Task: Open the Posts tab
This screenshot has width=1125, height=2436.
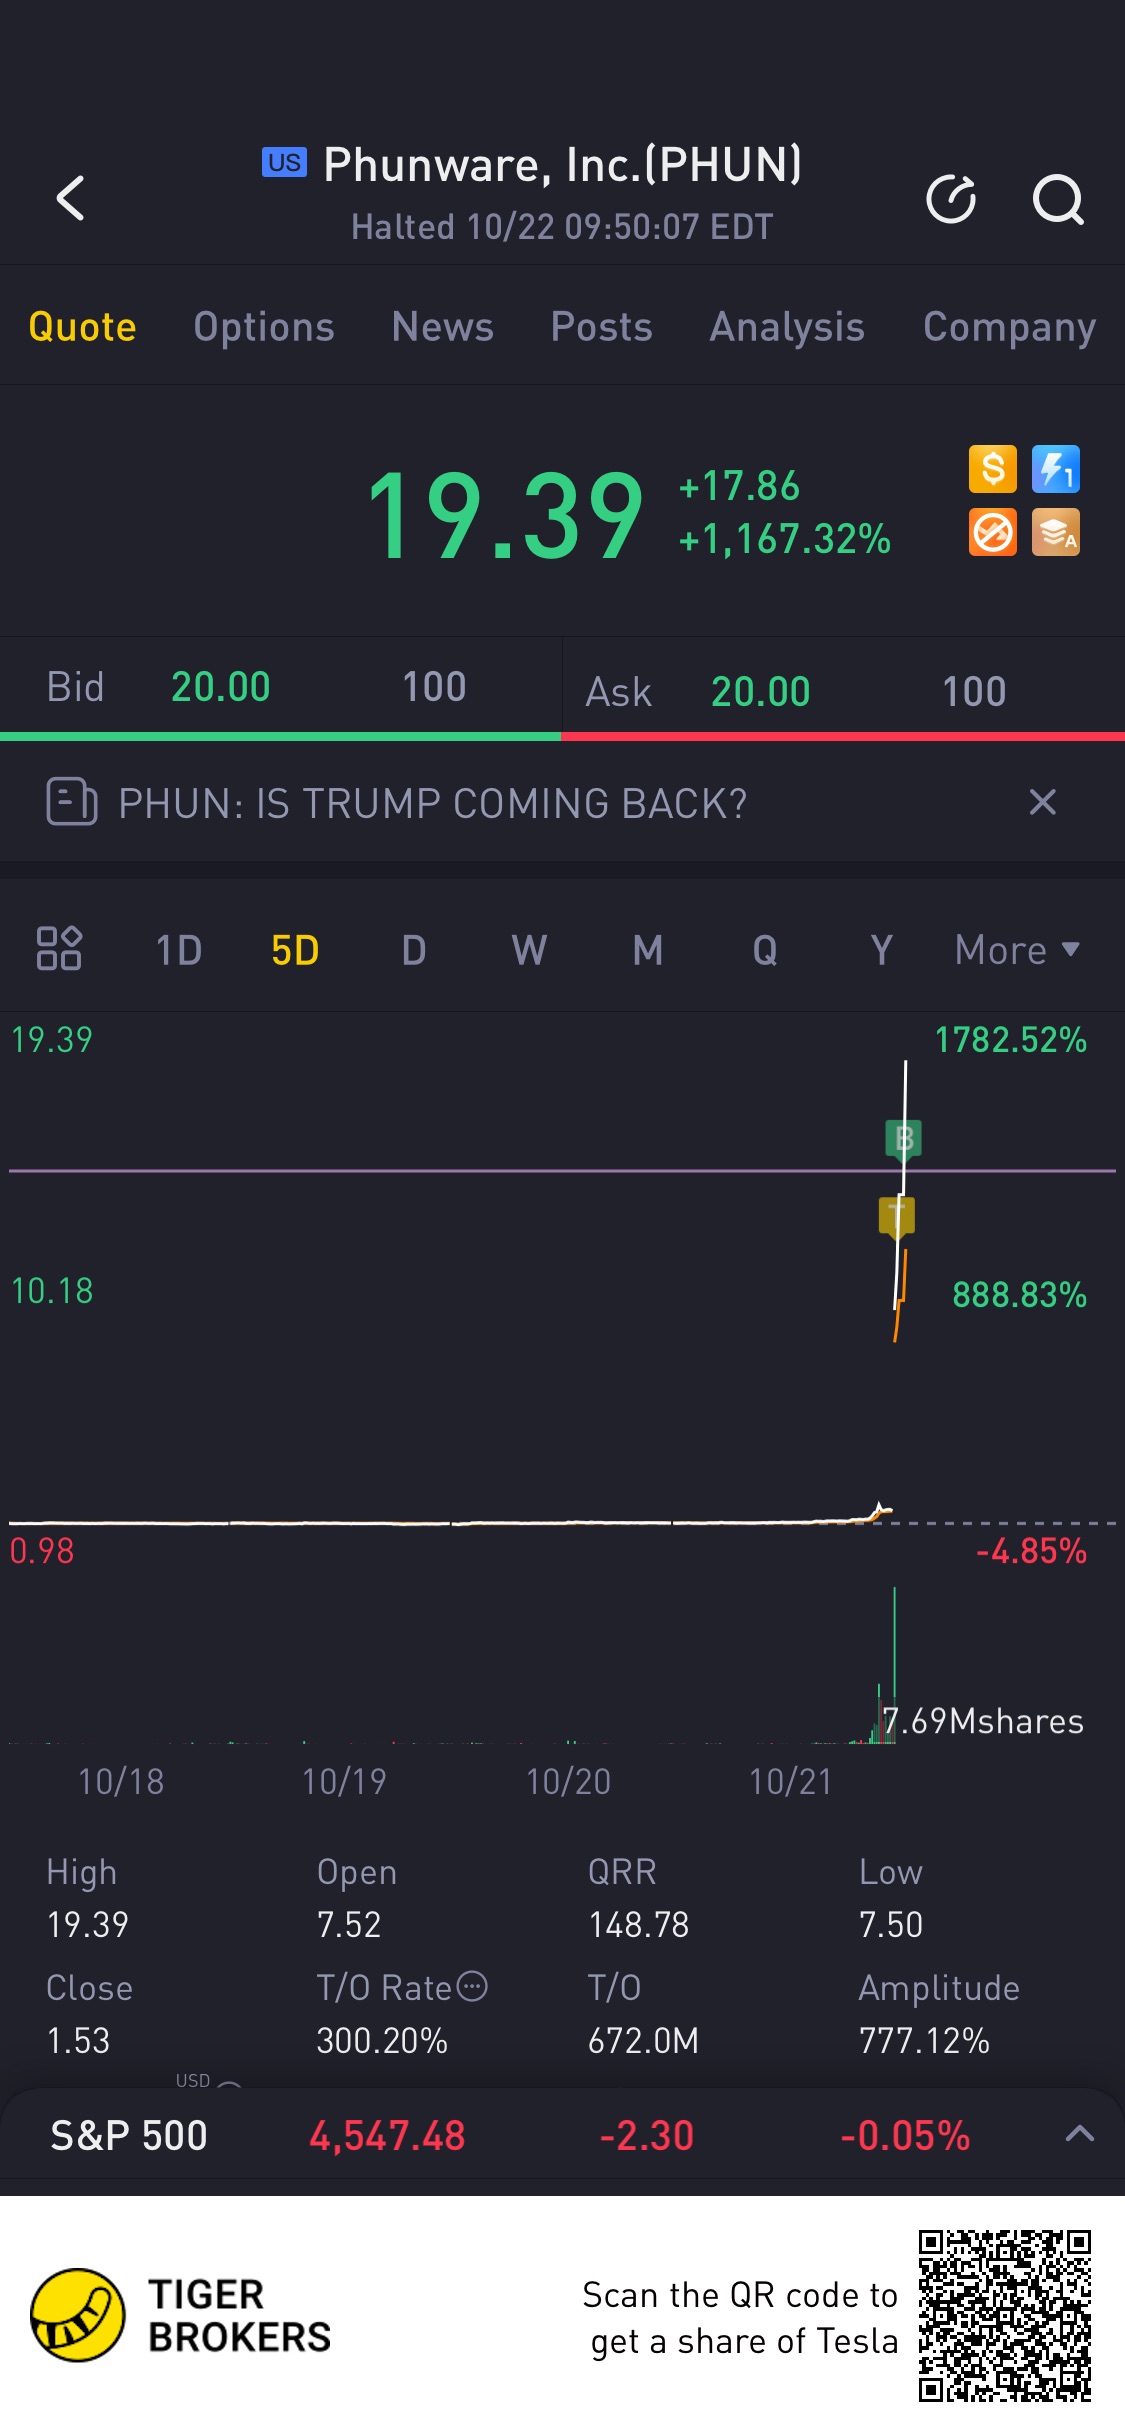Action: click(x=602, y=327)
